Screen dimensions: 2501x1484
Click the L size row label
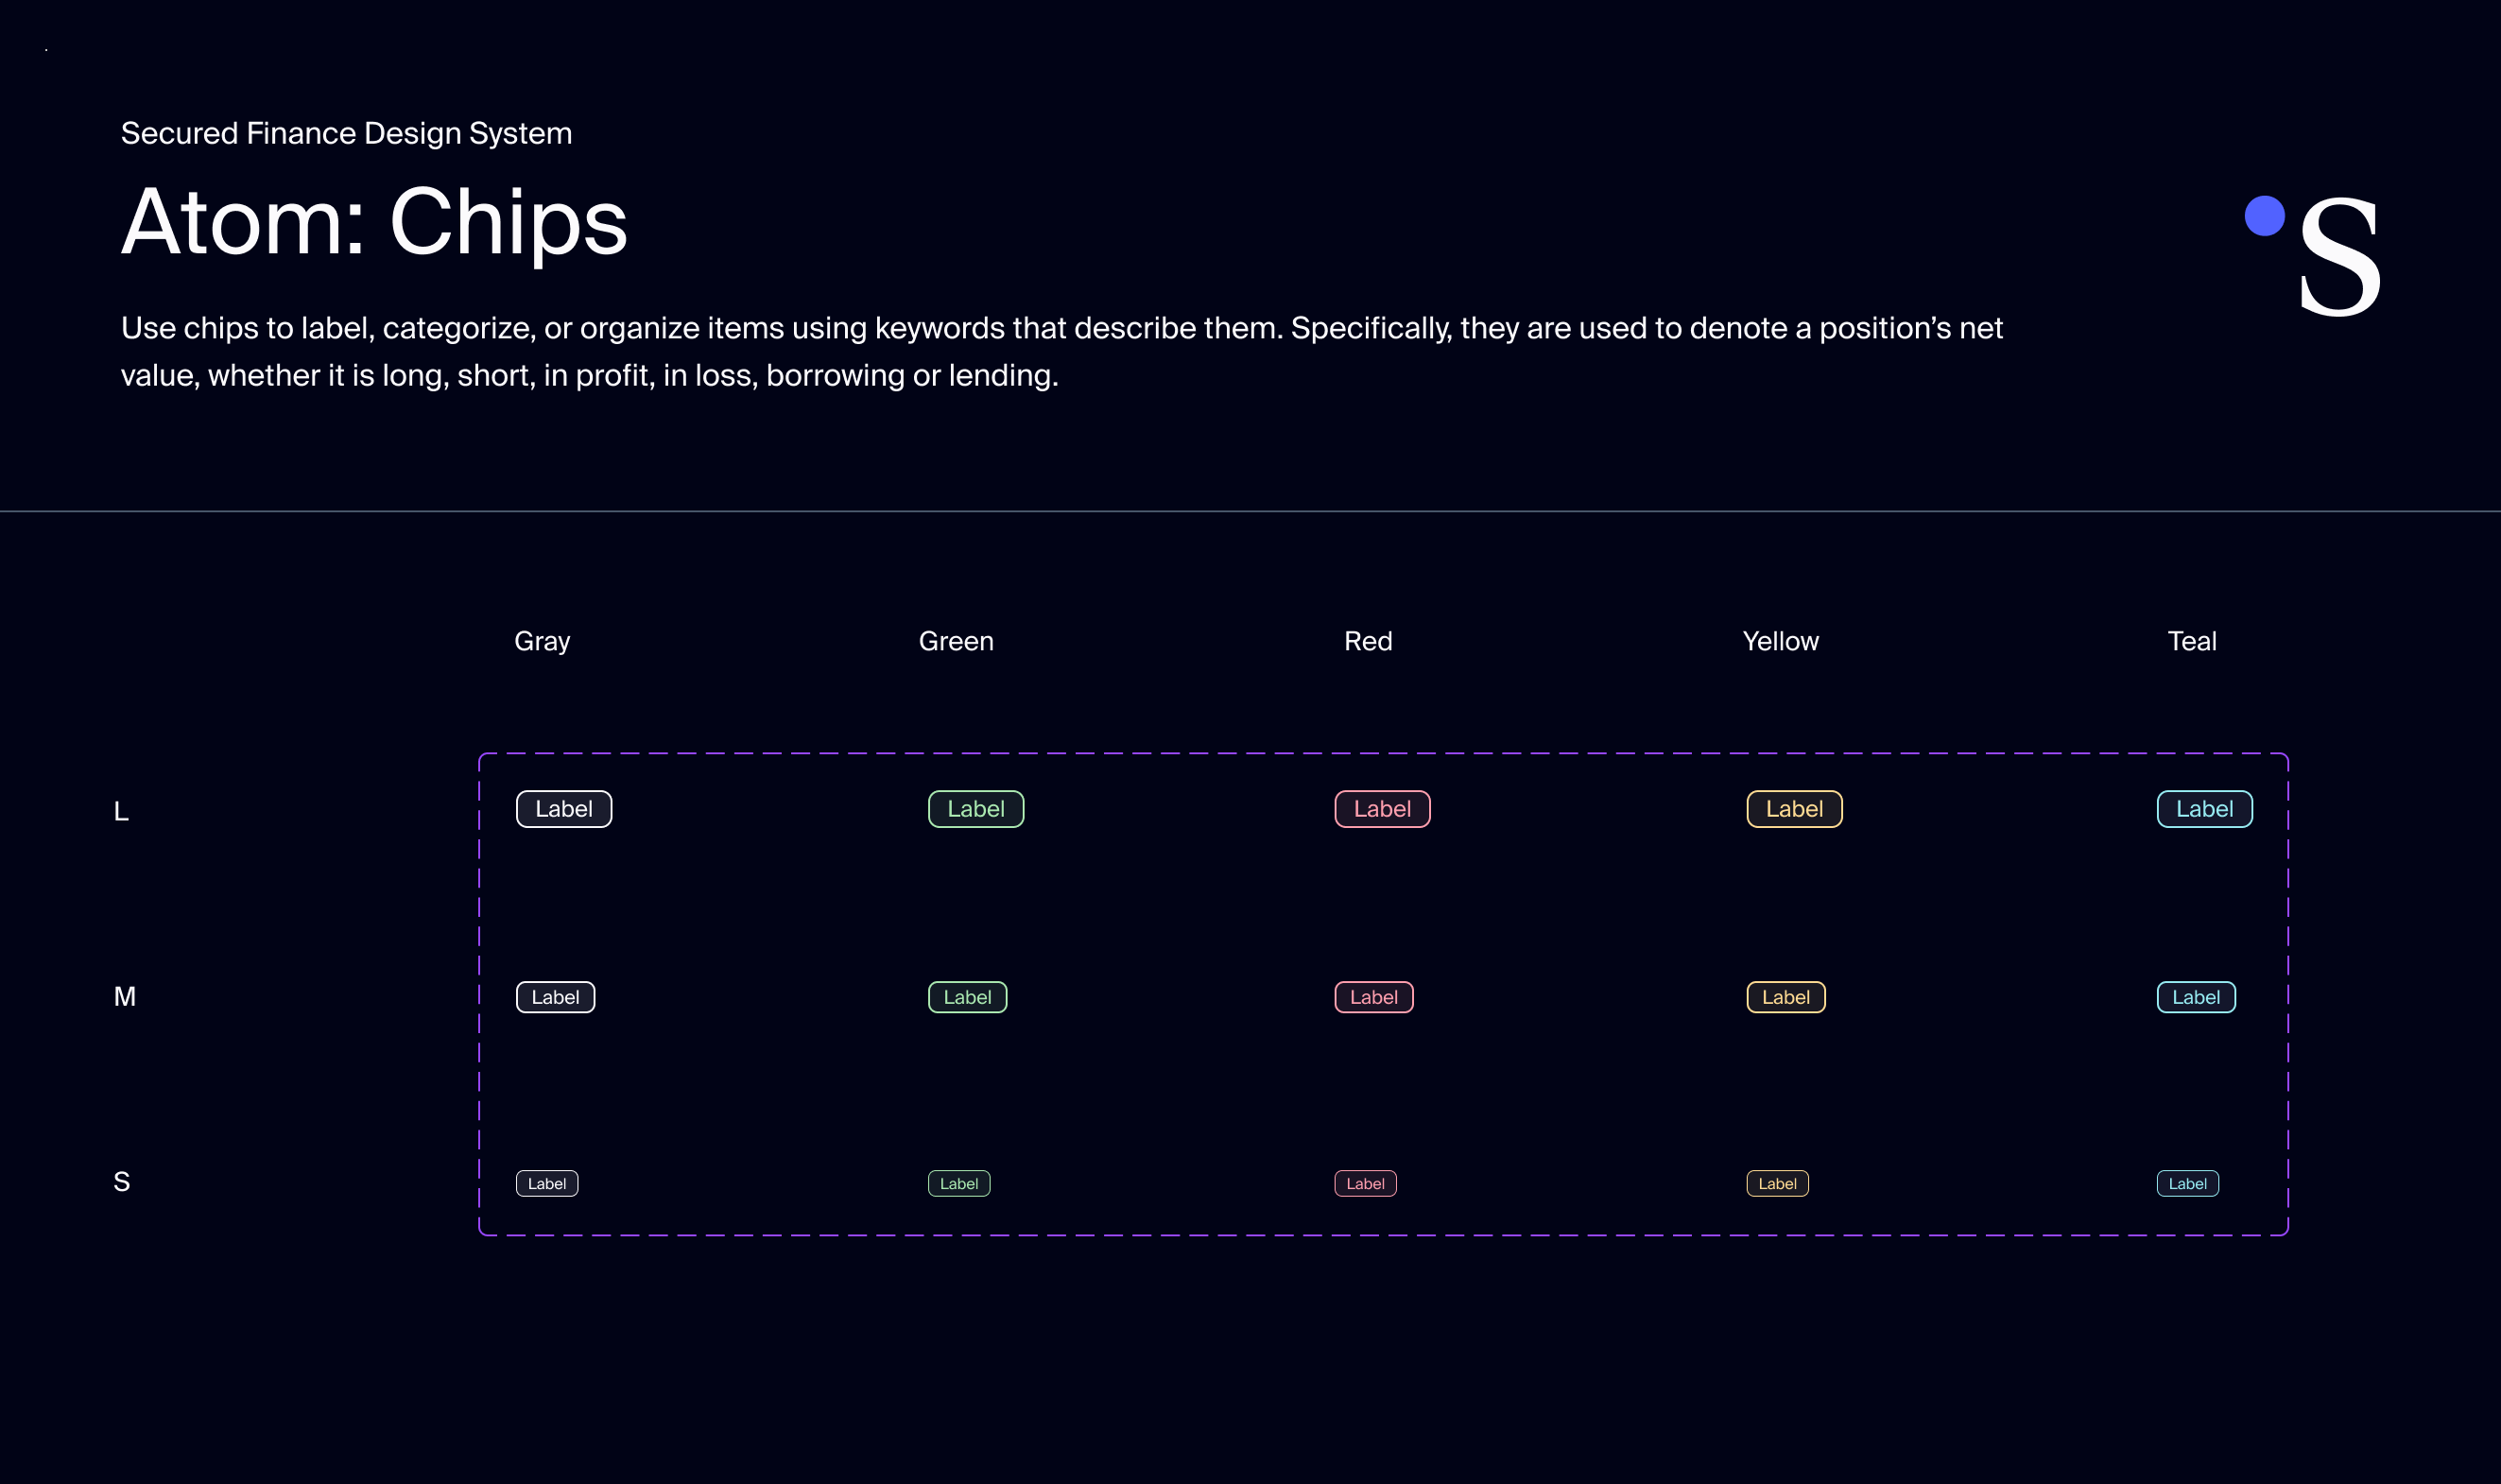click(x=121, y=811)
